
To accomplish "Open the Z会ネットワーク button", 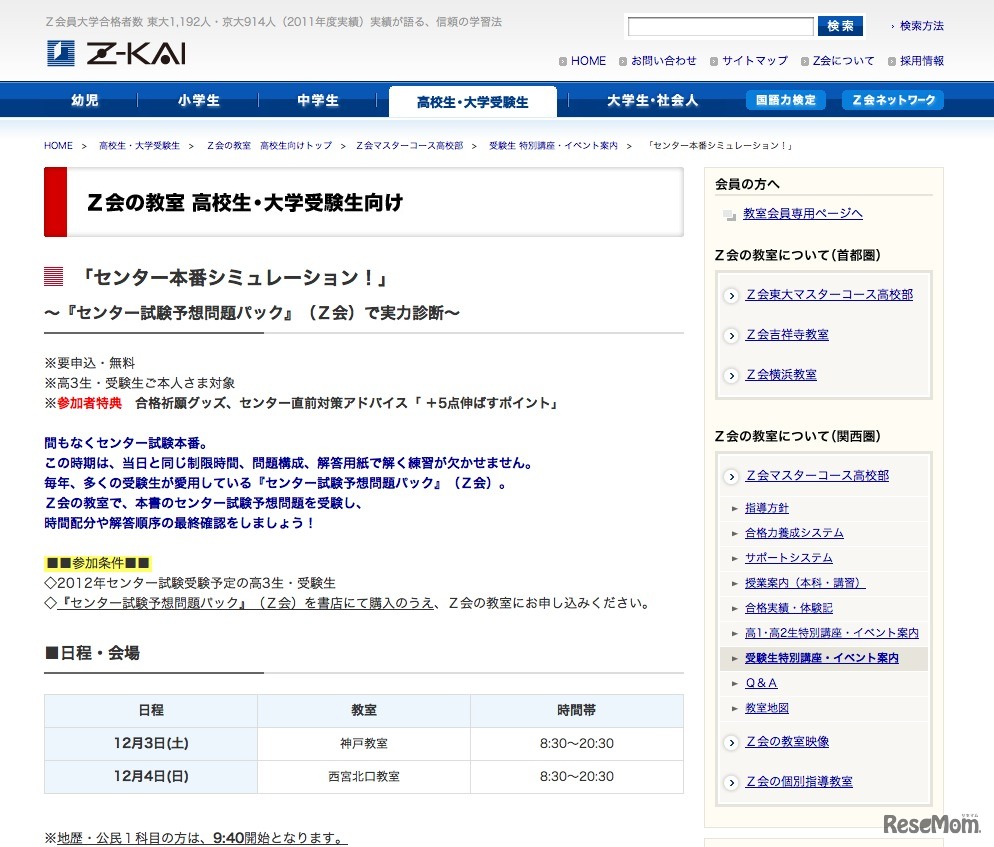I will [893, 100].
